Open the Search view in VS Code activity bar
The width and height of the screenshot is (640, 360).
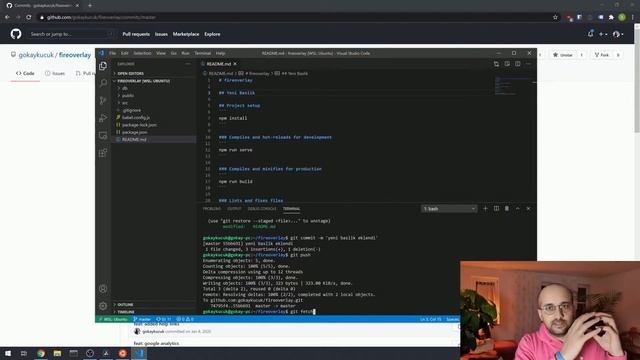pyautogui.click(x=103, y=83)
